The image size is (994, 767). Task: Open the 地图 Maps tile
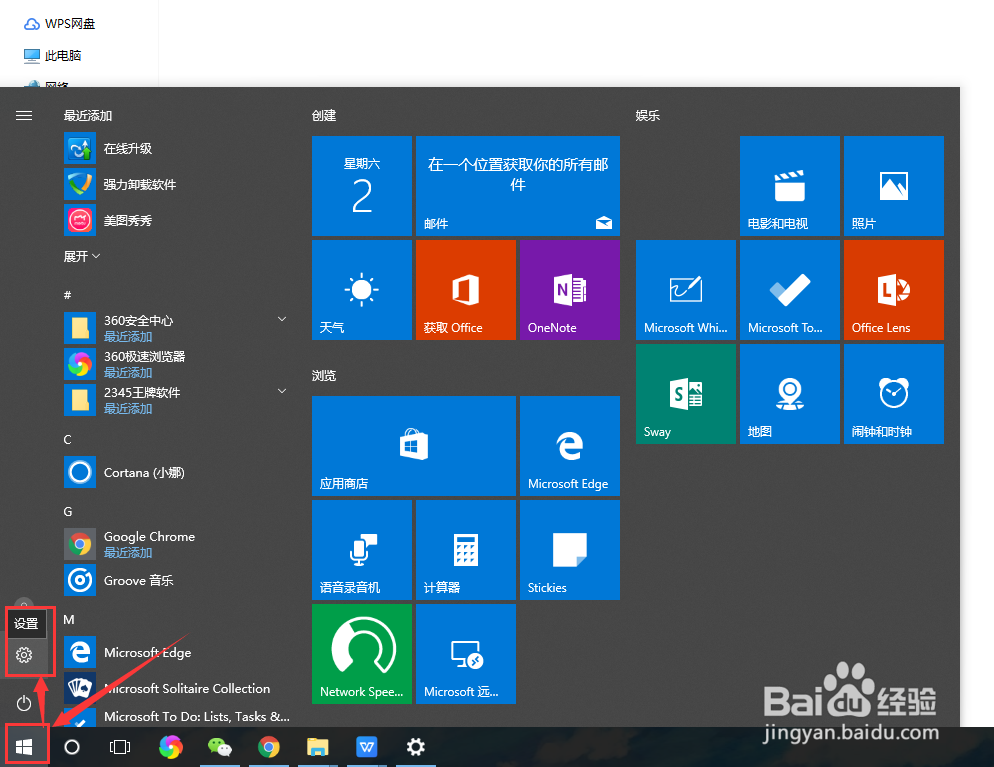[x=789, y=393]
